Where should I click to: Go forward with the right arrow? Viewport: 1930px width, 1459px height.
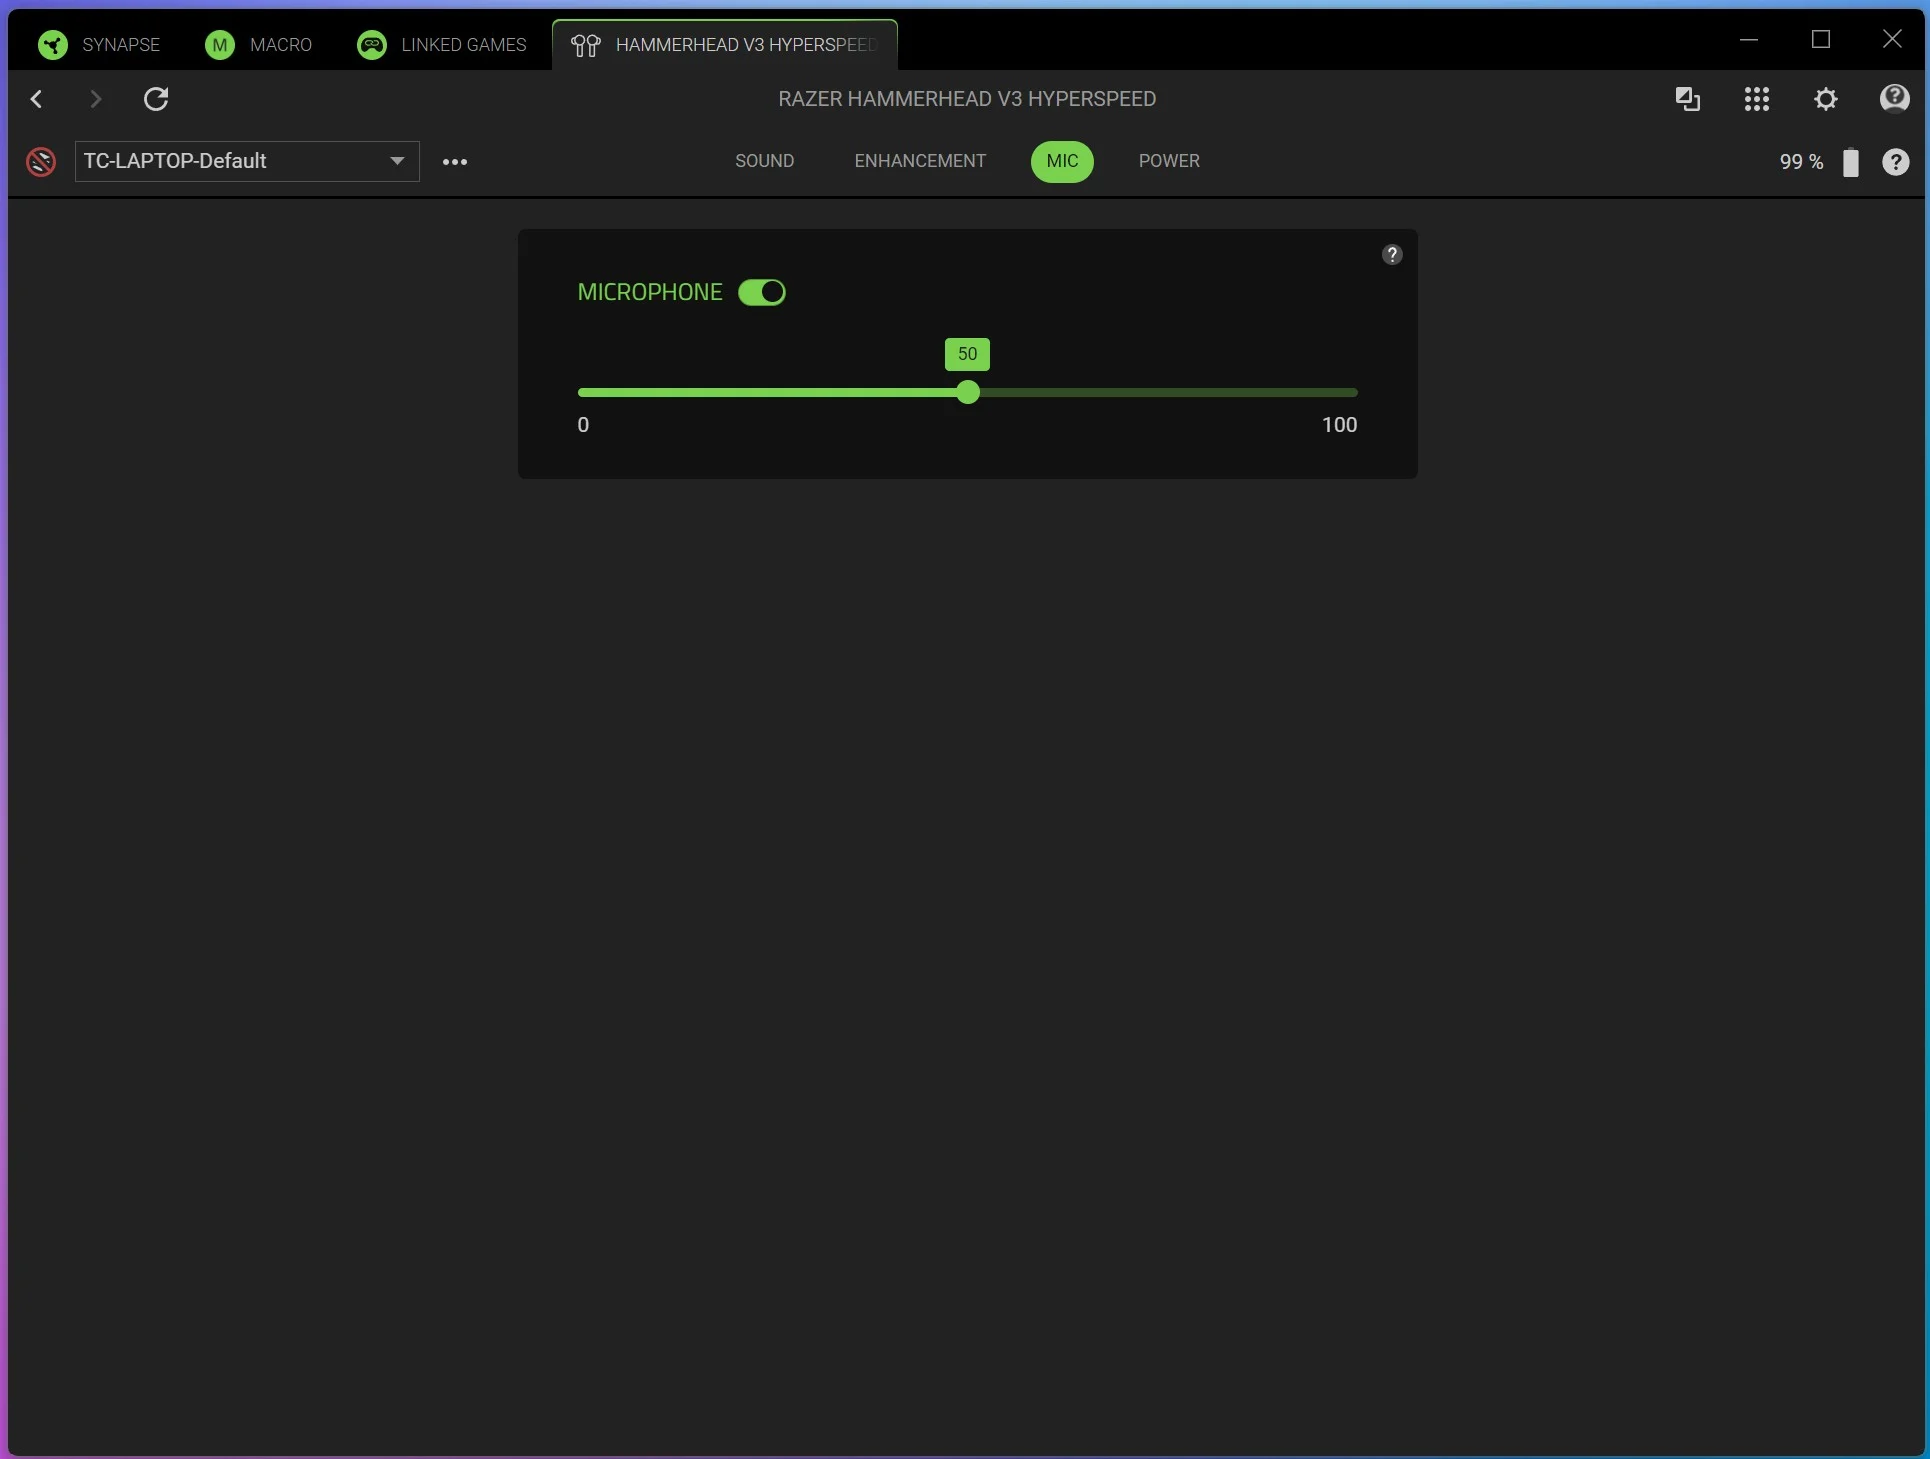pyautogui.click(x=96, y=99)
